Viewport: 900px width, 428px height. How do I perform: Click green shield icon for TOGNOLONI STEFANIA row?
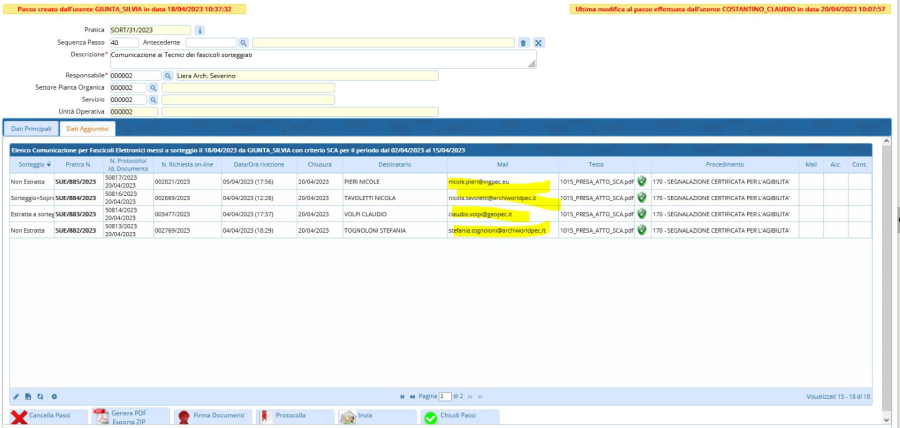tap(642, 230)
